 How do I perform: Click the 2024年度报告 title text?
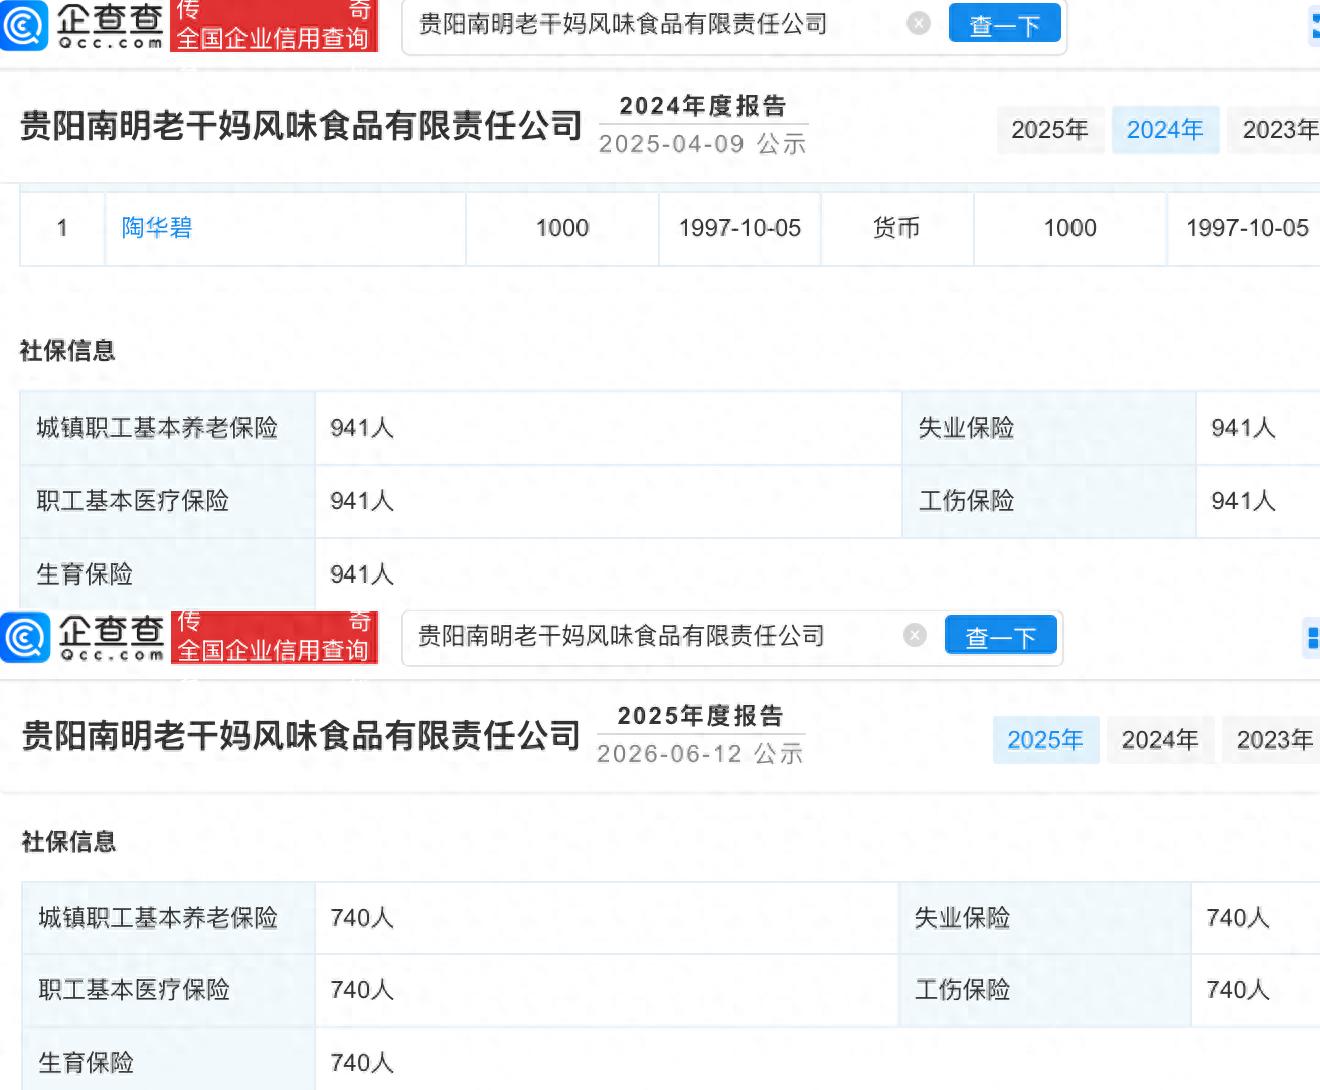[703, 106]
